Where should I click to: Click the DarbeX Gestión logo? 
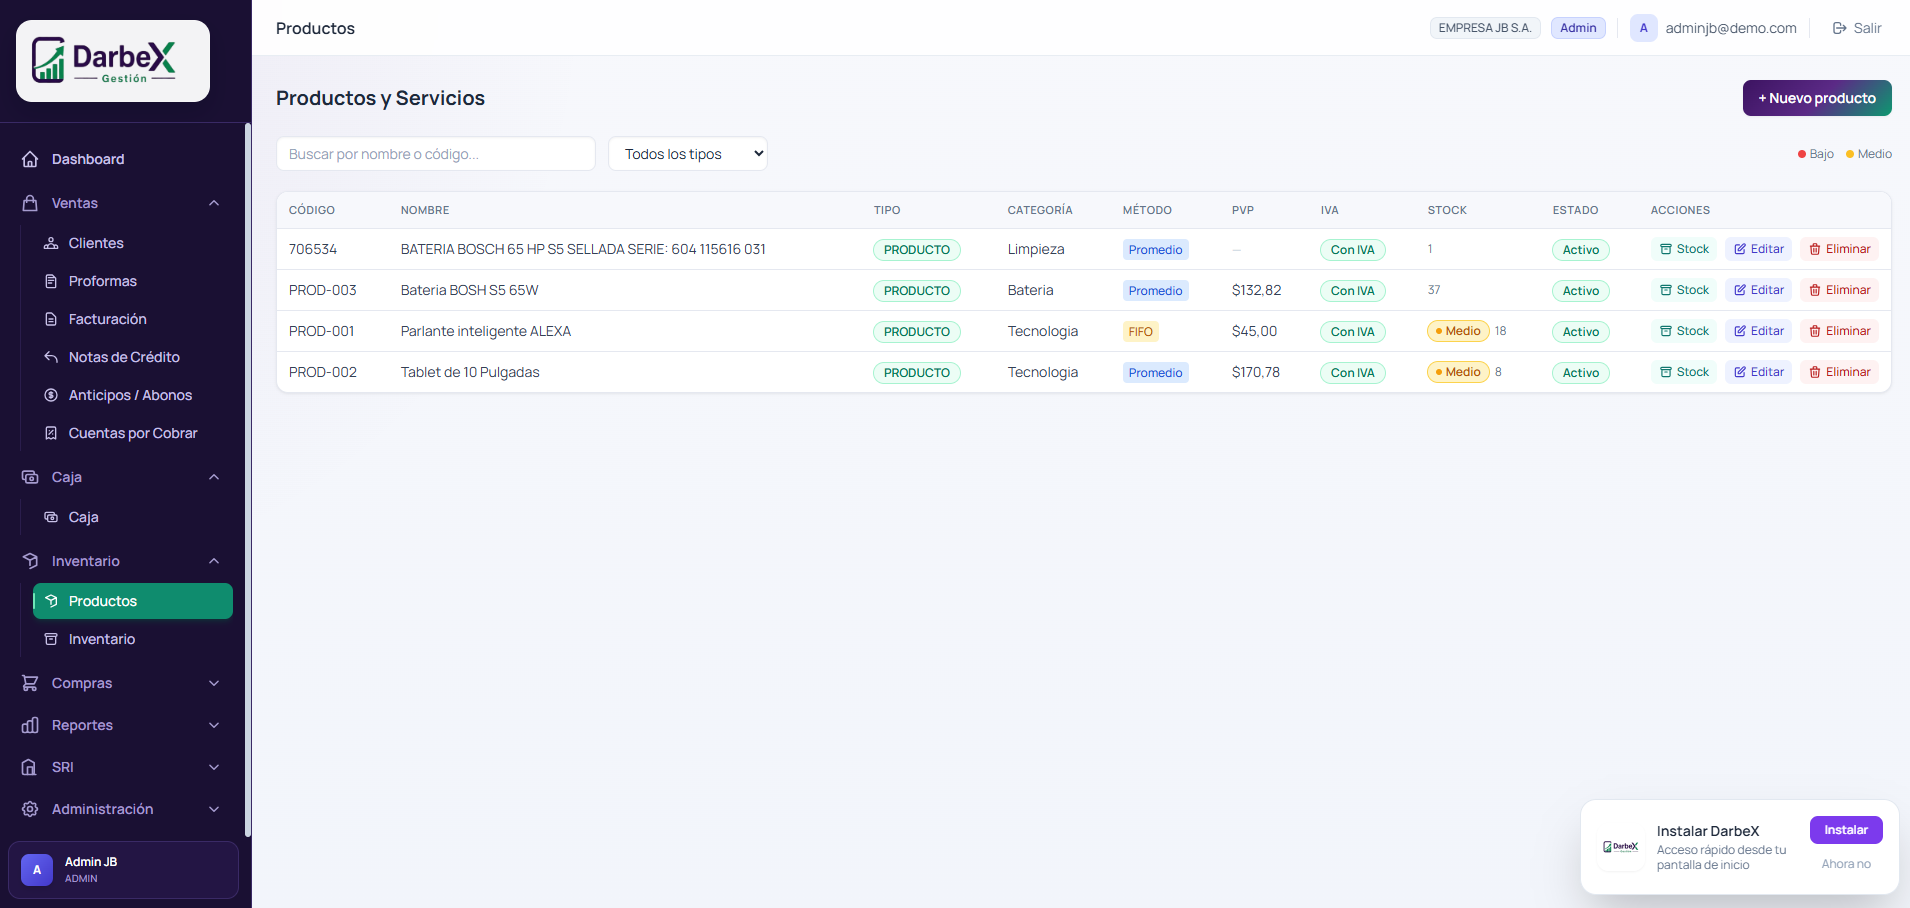[113, 61]
